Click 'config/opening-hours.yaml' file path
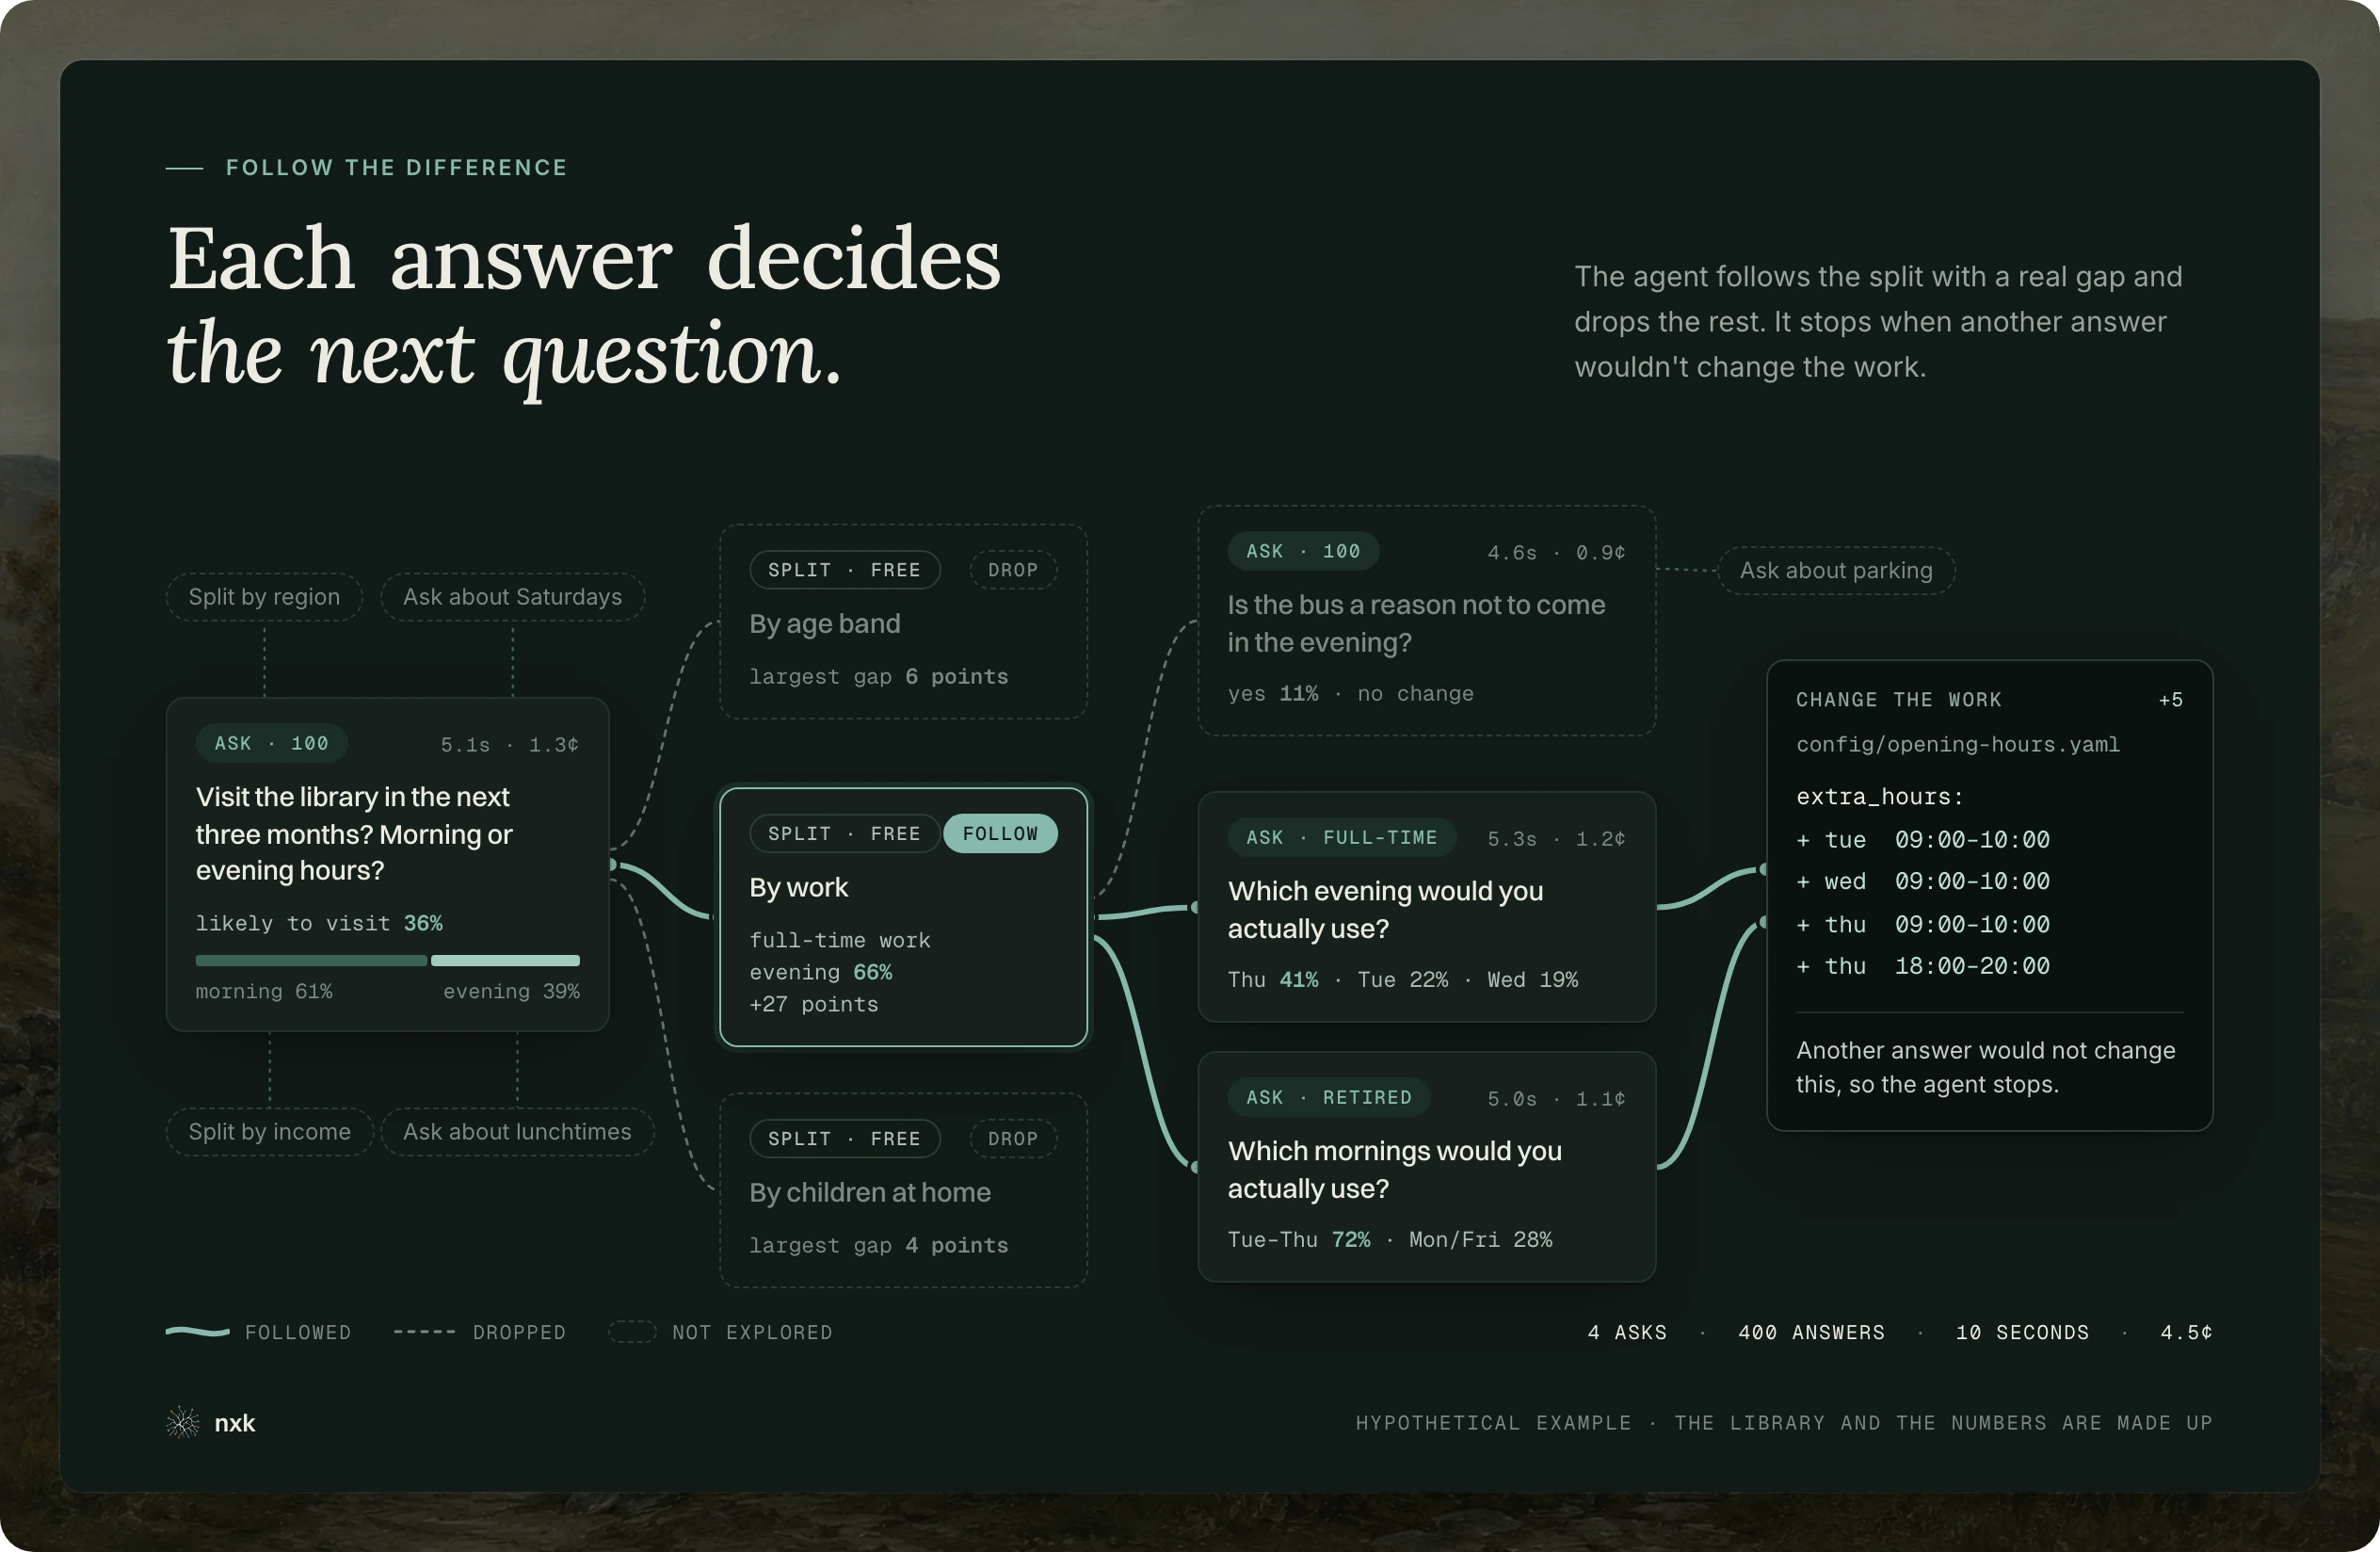 coord(1958,744)
